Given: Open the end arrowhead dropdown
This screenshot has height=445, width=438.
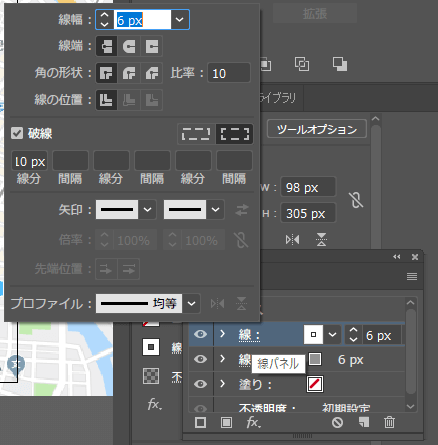Looking at the screenshot, I should coord(215,210).
